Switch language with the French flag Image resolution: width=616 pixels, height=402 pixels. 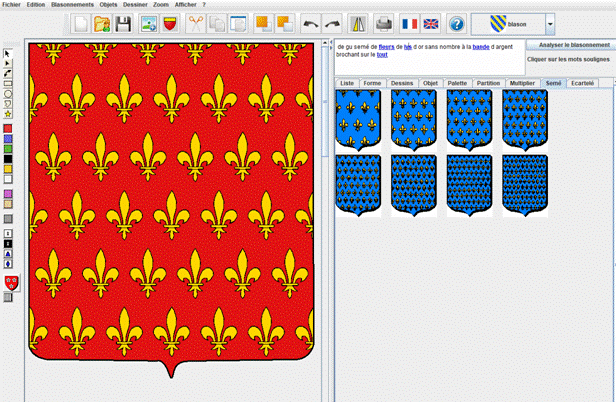point(410,23)
